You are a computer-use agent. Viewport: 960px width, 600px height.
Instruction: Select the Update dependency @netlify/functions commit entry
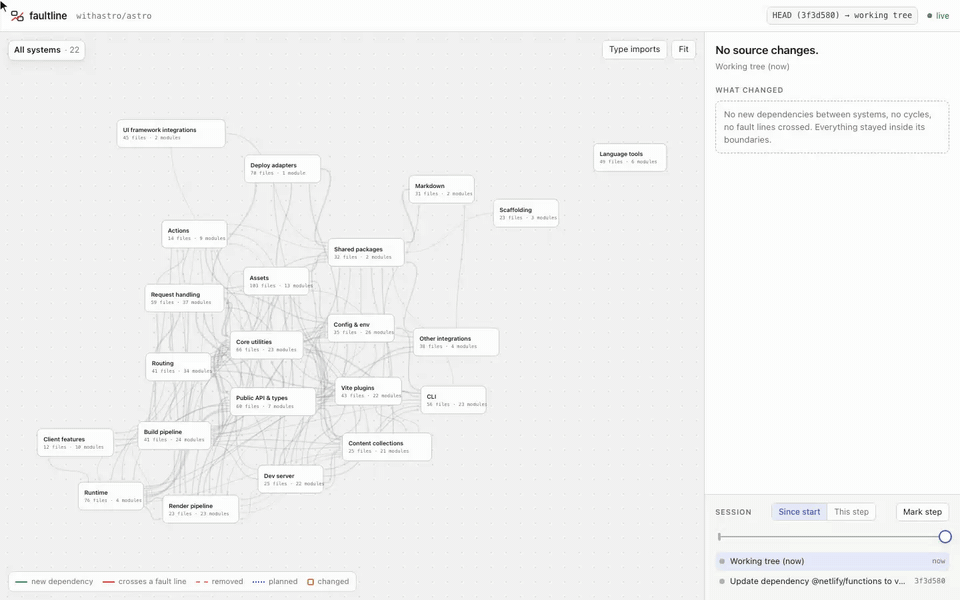click(x=832, y=581)
